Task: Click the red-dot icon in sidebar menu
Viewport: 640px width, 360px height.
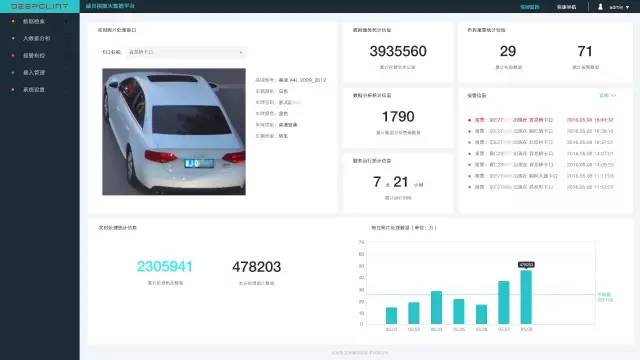Action: pyautogui.click(x=13, y=55)
